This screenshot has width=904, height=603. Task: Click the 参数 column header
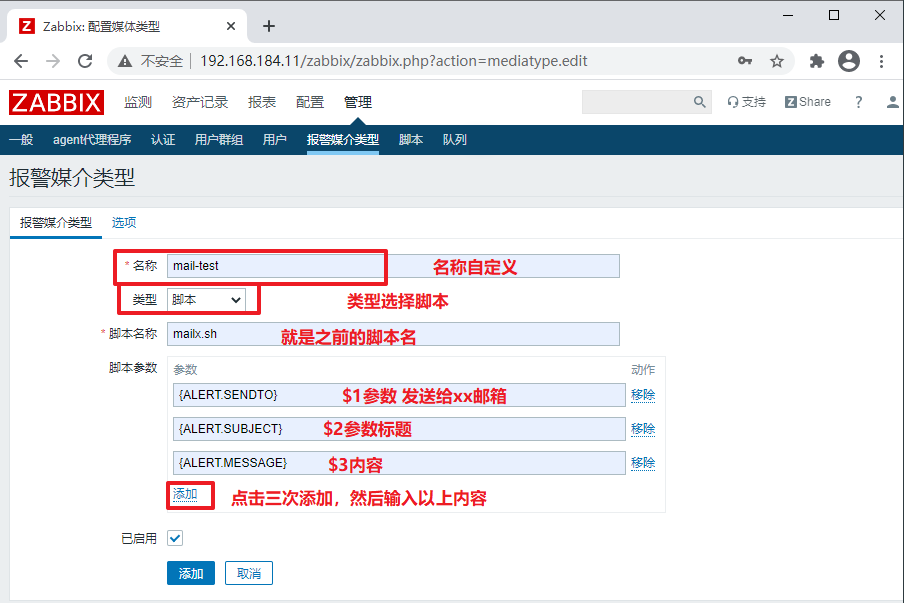(x=185, y=370)
